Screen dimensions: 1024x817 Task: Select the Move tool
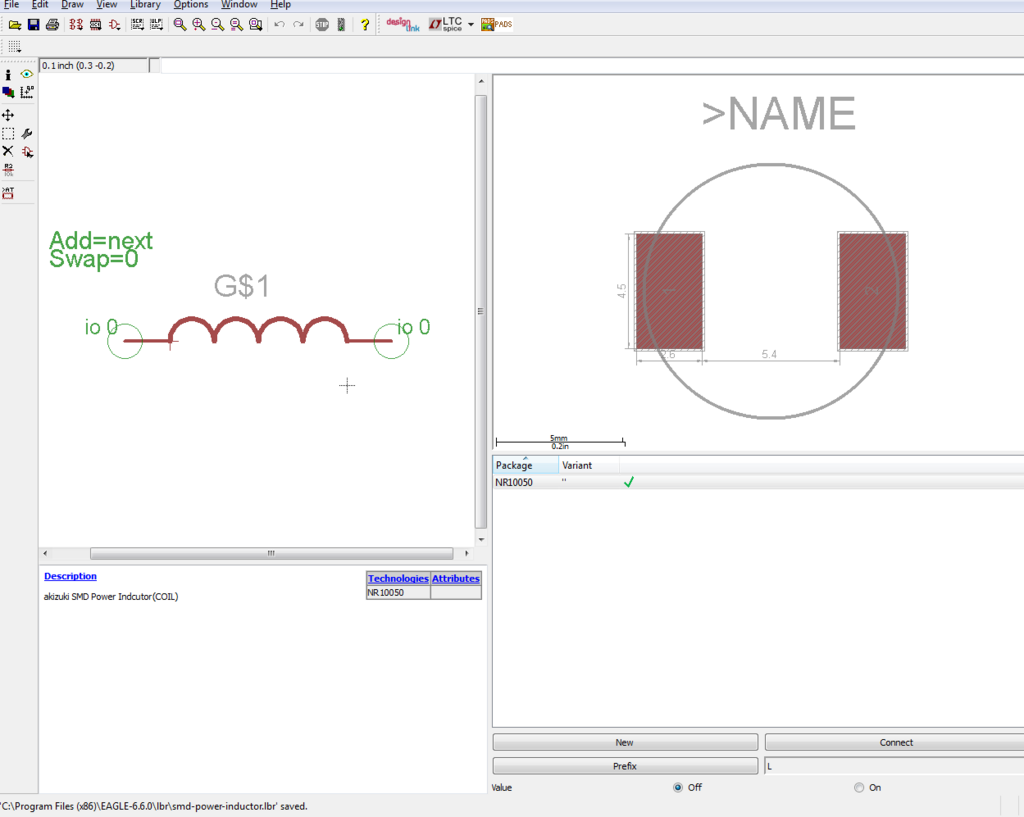8,116
